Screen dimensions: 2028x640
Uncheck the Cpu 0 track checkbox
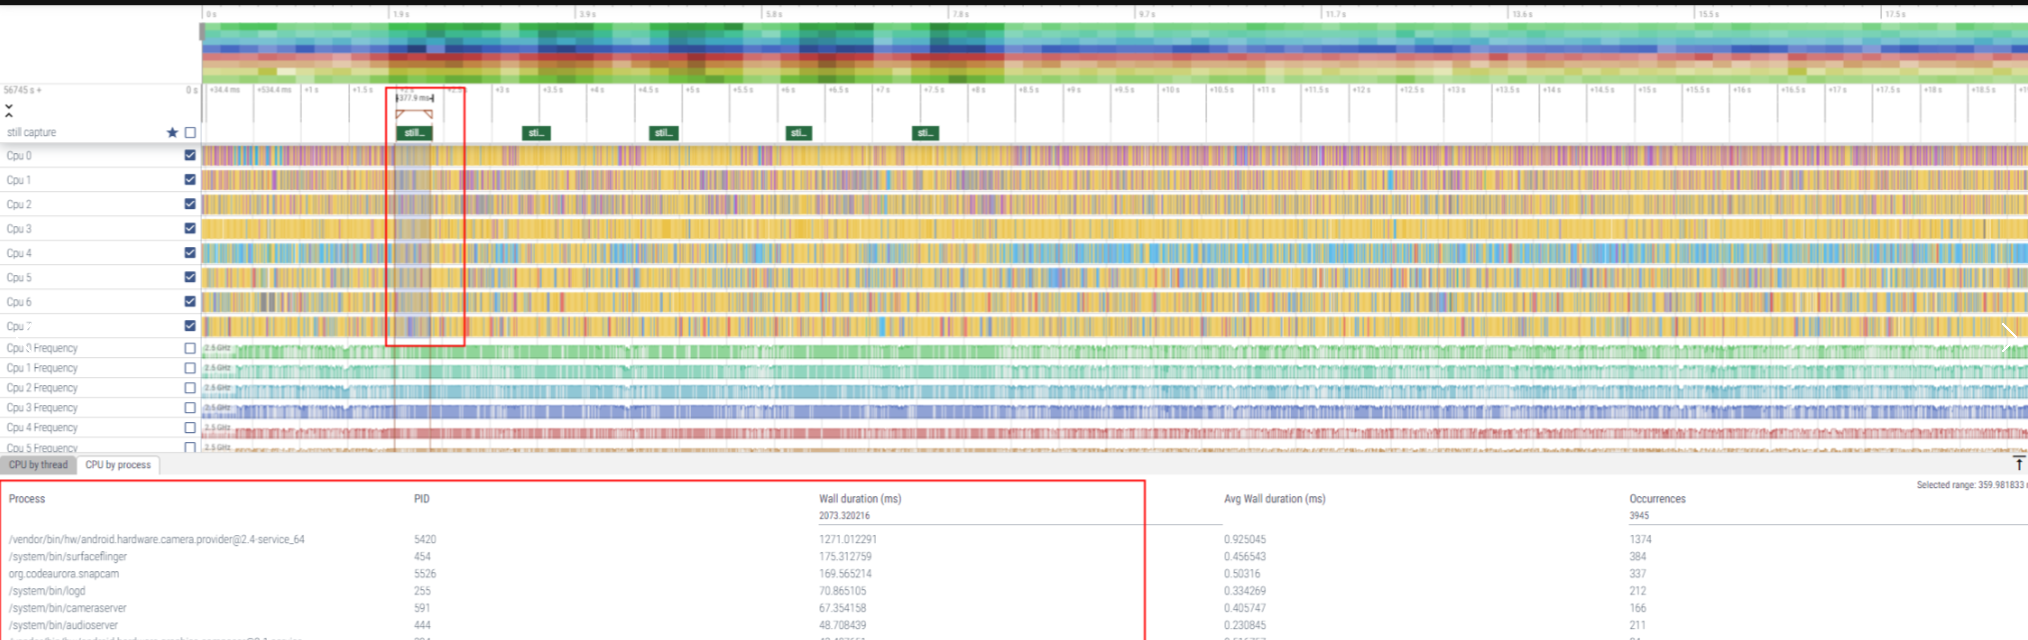(190, 155)
